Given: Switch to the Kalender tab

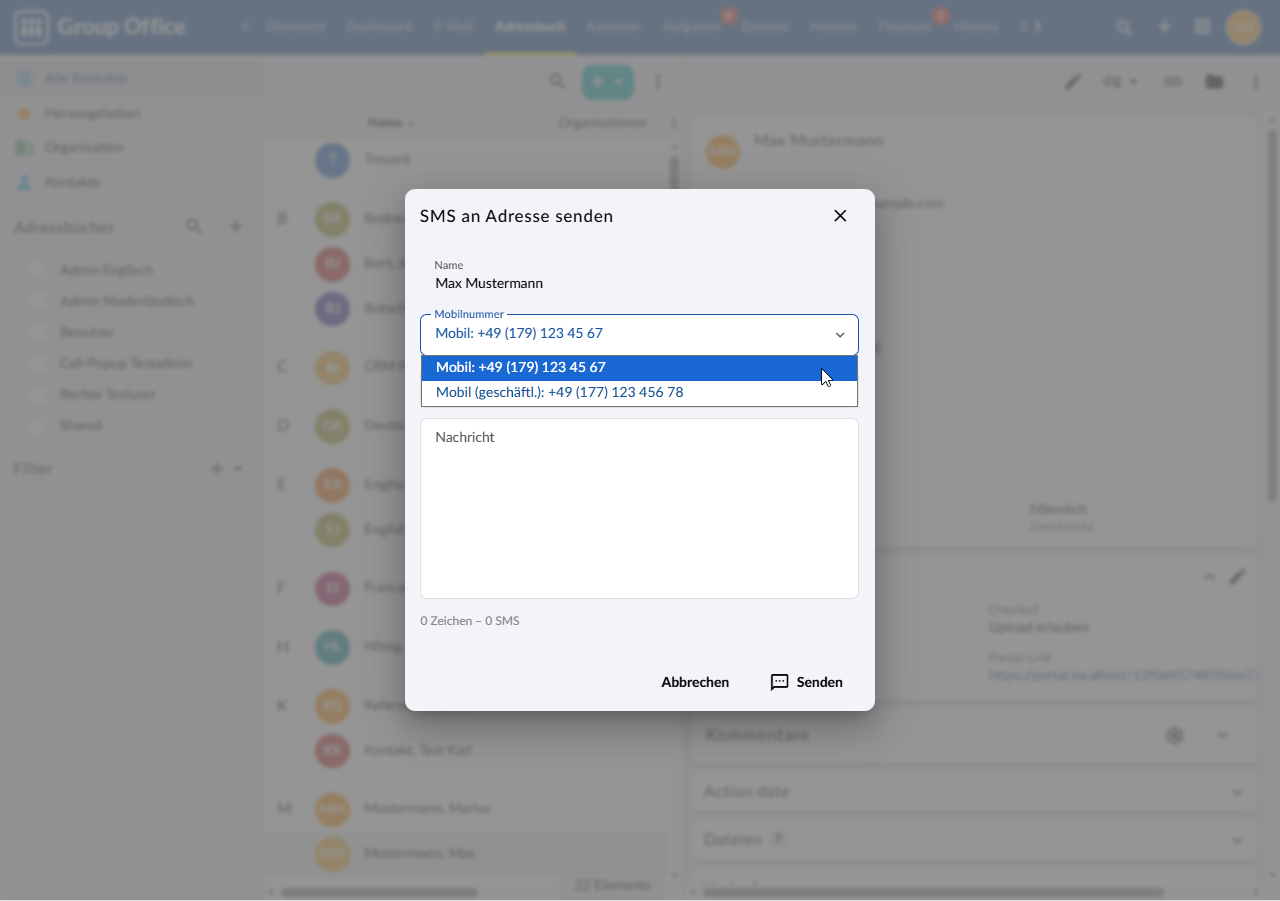Looking at the screenshot, I should 614,27.
